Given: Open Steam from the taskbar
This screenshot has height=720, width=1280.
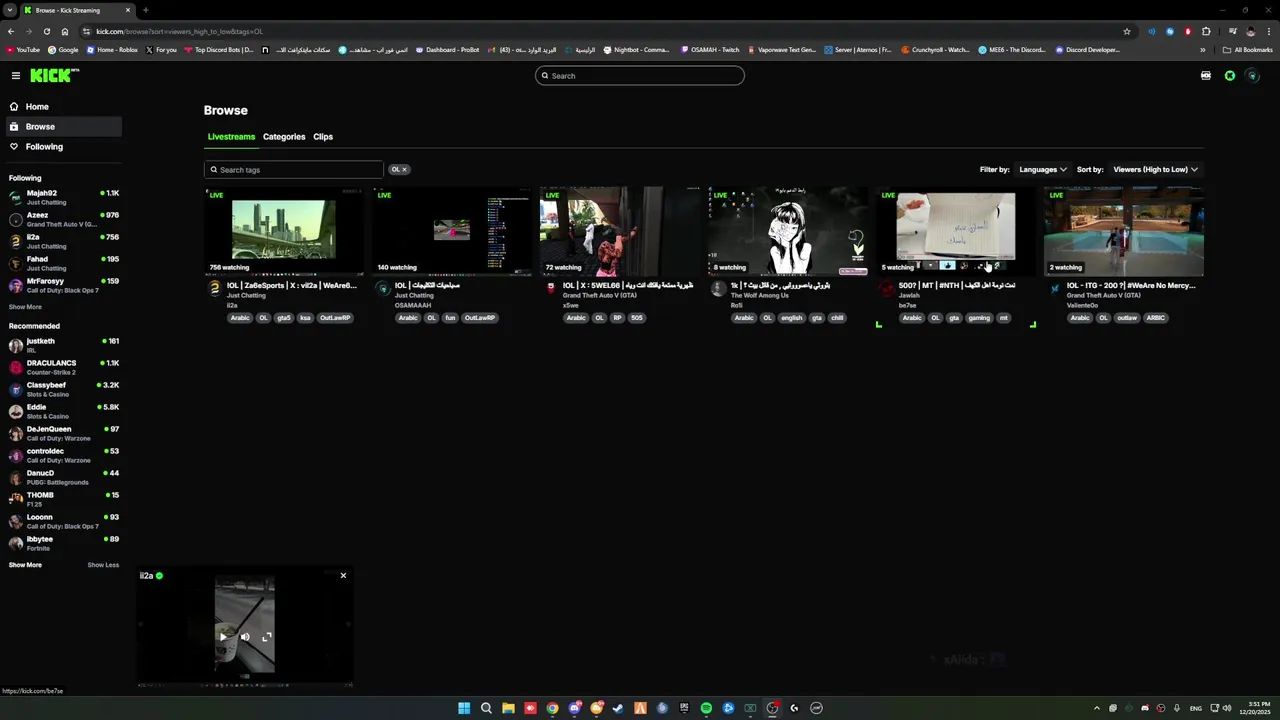Looking at the screenshot, I should pyautogui.click(x=618, y=708).
